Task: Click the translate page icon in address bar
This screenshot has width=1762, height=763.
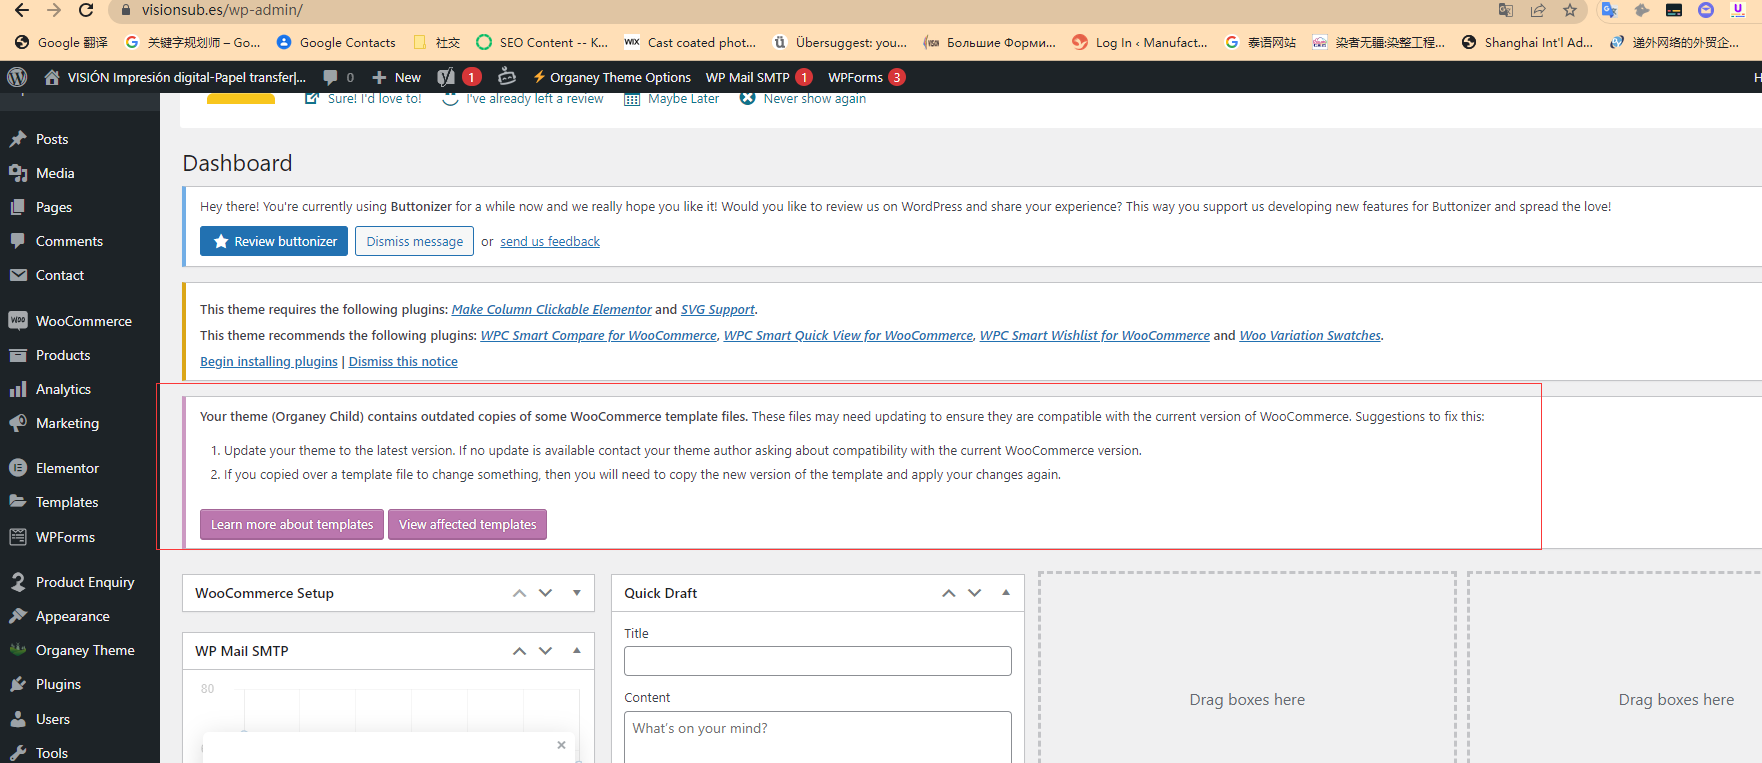Action: [1506, 10]
